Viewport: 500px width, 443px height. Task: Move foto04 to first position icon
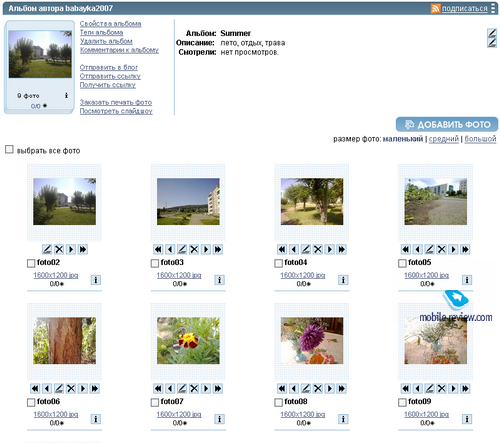pyautogui.click(x=282, y=249)
